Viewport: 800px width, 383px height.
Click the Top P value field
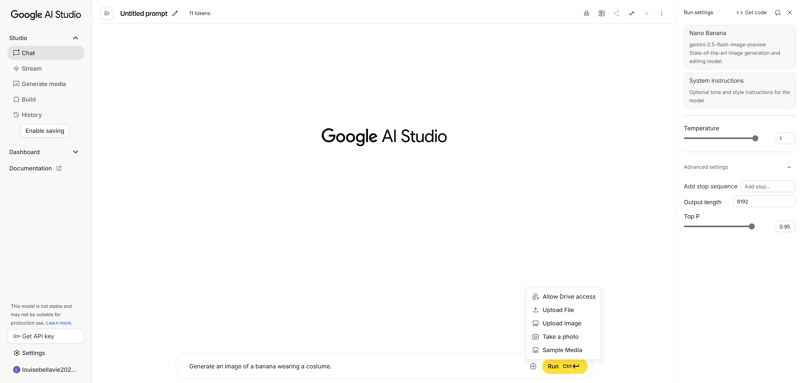(785, 226)
